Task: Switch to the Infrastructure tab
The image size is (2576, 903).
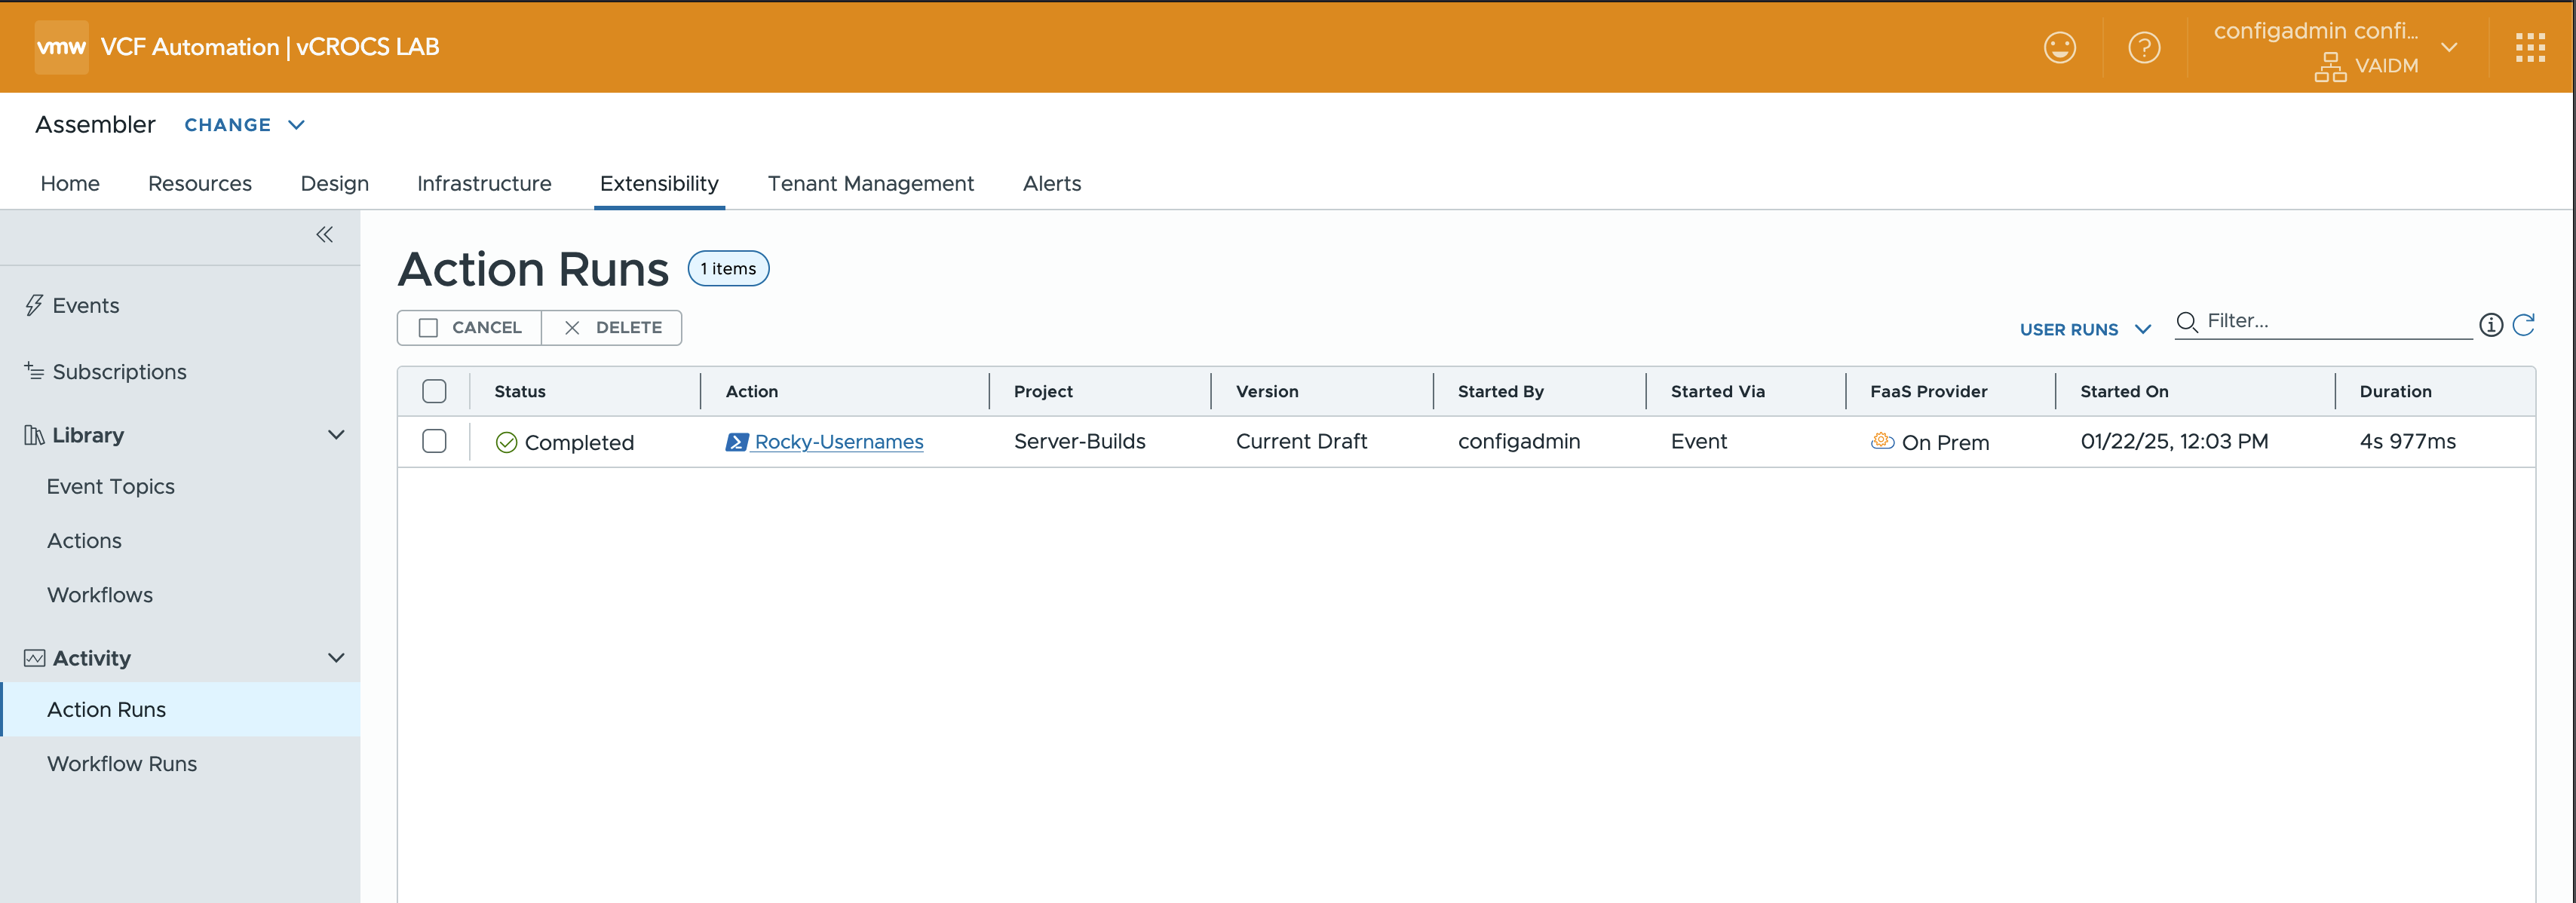Action: click(x=484, y=183)
